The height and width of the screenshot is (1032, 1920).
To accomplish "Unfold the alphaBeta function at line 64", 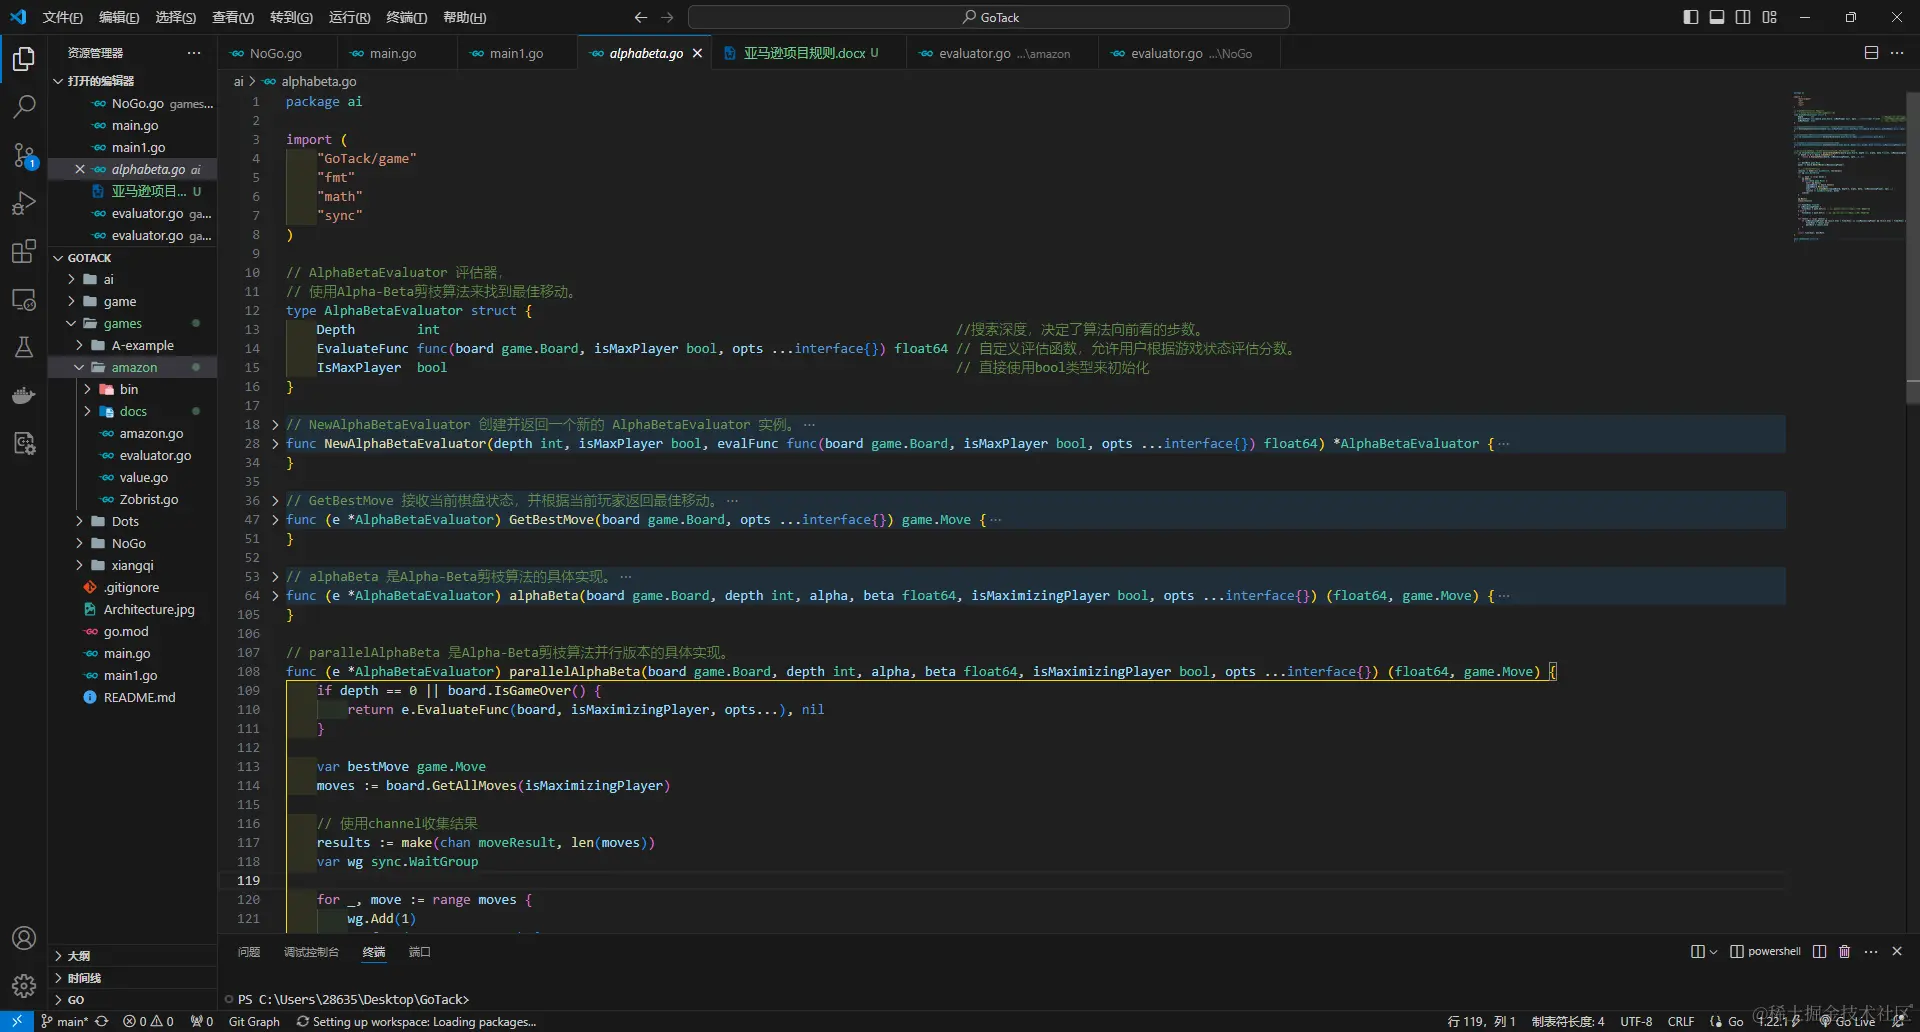I will coord(275,595).
